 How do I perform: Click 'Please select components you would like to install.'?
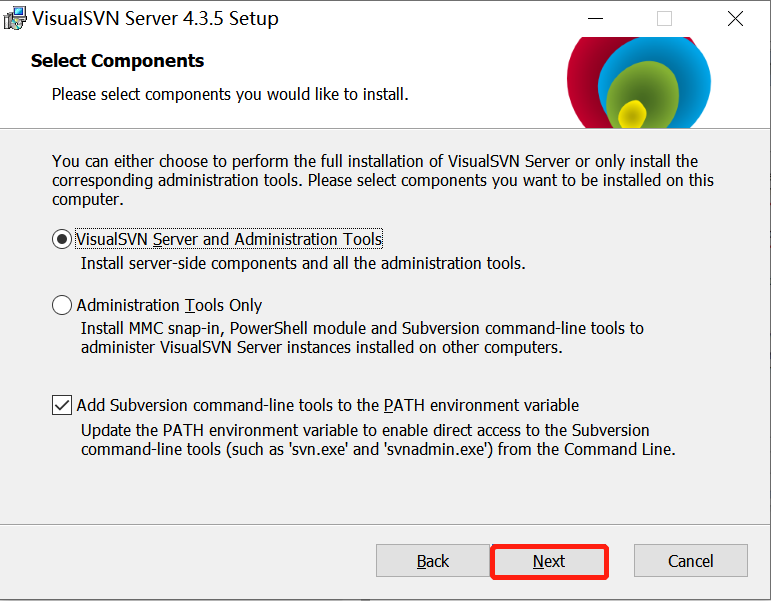coord(230,94)
